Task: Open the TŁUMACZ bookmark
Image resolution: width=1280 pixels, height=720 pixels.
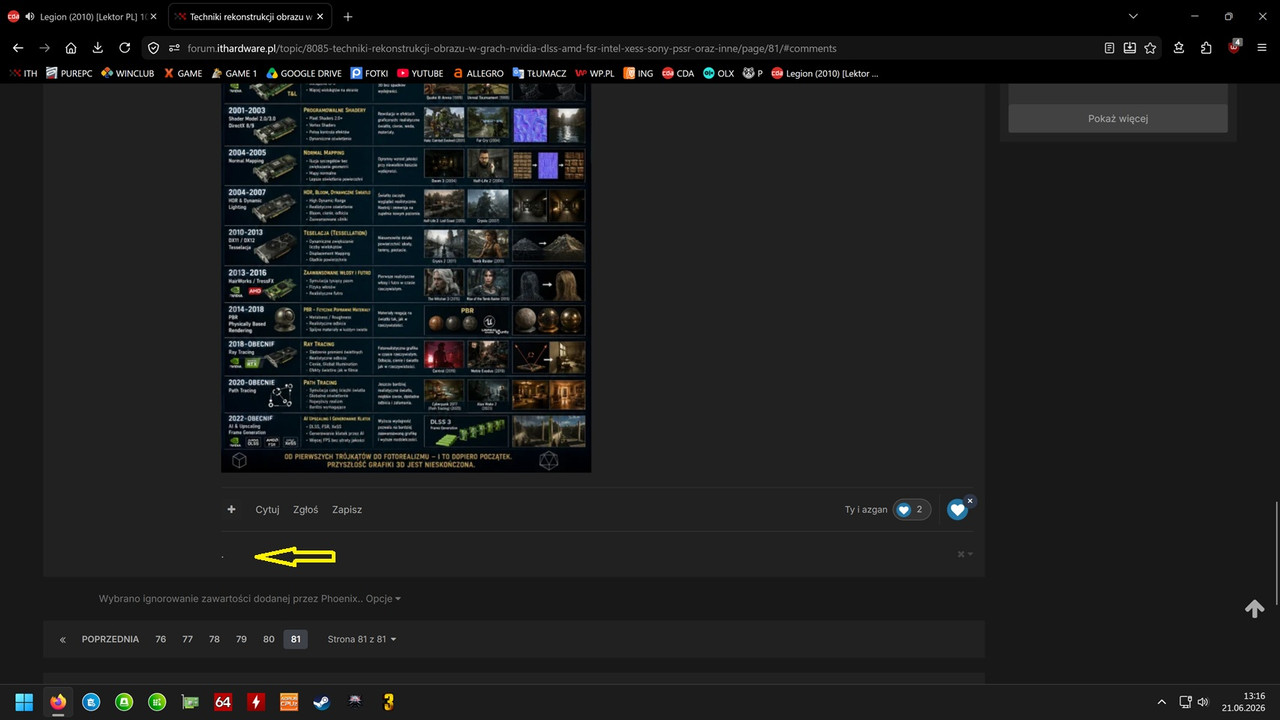Action: point(539,73)
